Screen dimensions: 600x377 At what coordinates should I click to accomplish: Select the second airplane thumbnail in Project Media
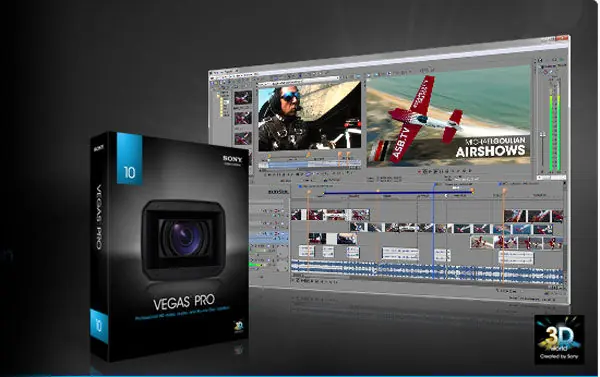pyautogui.click(x=243, y=118)
